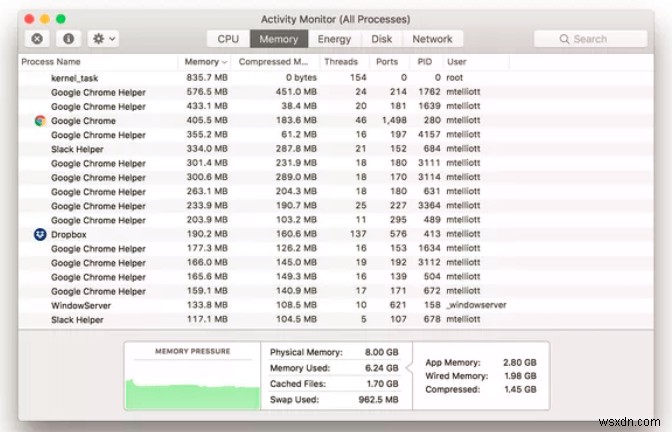Select Google Chrome Helper using 576.5 MB

(x=336, y=92)
